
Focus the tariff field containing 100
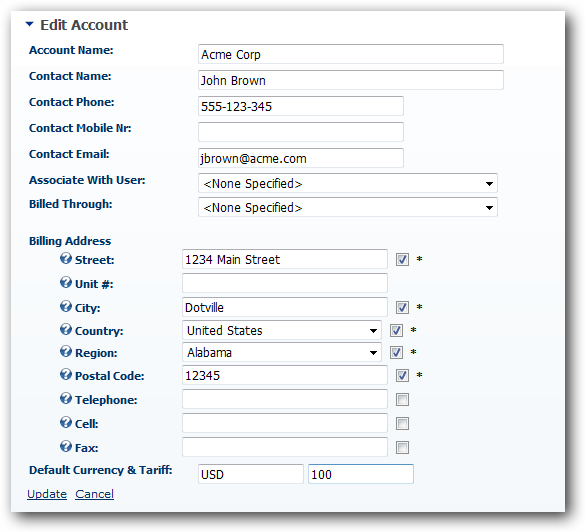tap(361, 474)
